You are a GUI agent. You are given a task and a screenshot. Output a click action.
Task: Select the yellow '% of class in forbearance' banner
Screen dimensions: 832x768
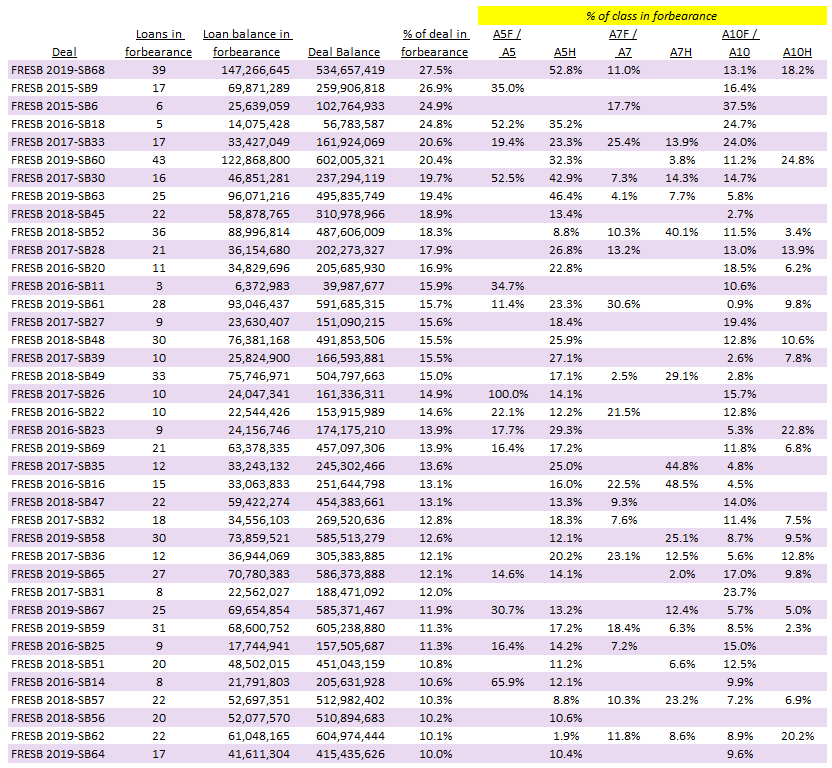point(652,16)
